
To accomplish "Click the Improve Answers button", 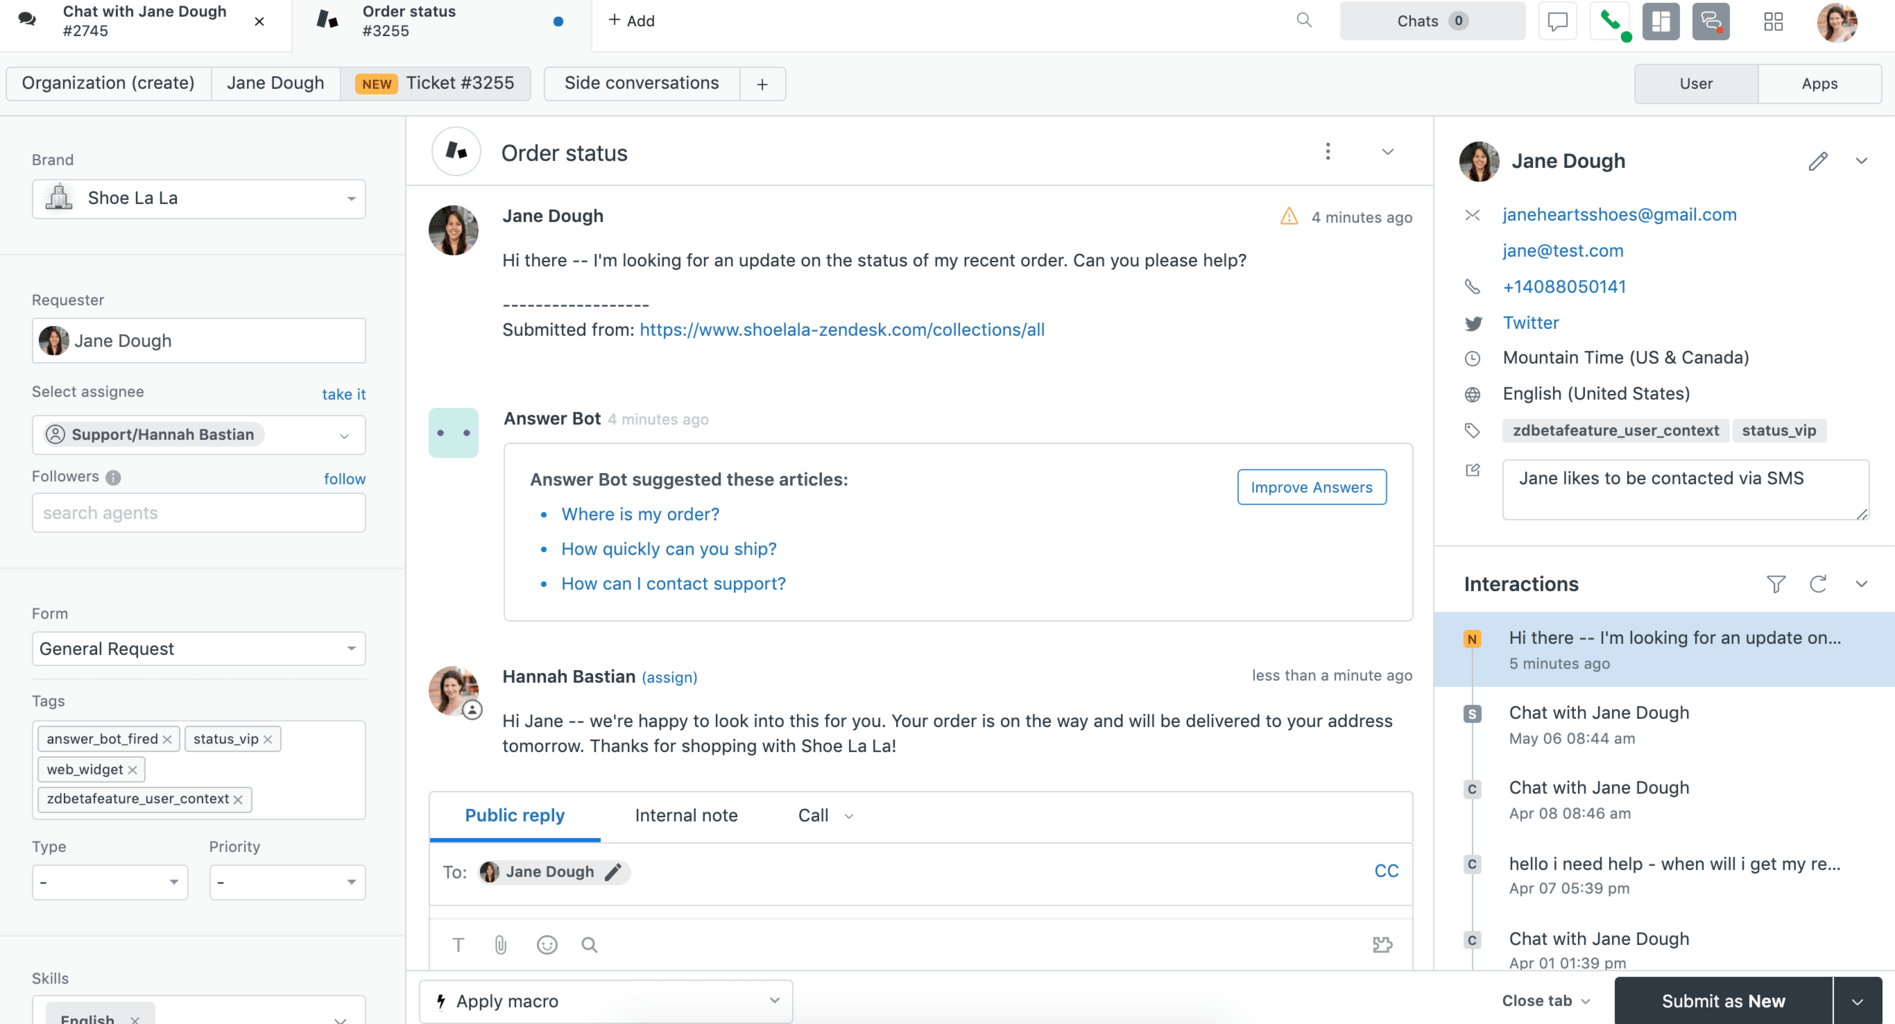I will tap(1311, 487).
